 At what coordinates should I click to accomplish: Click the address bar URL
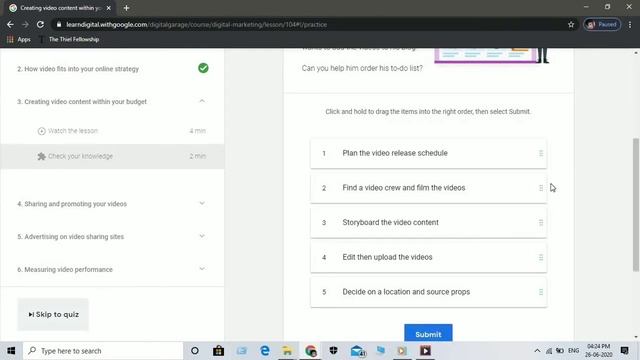pos(196,24)
